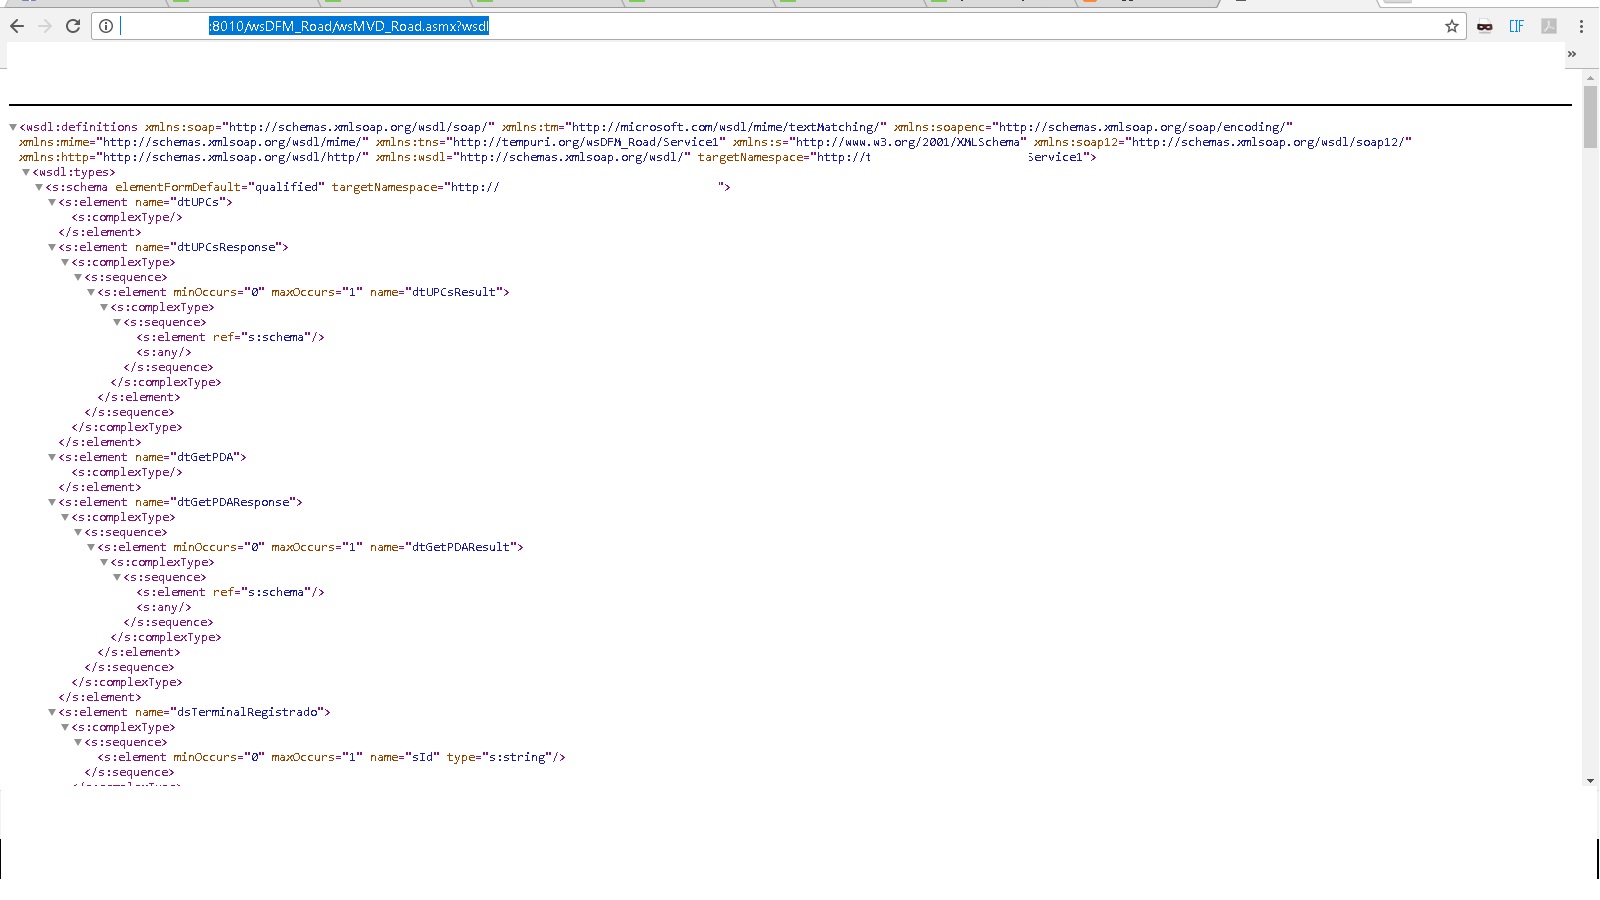
Task: Collapse the wsdl:definitions root node
Action: (13, 127)
